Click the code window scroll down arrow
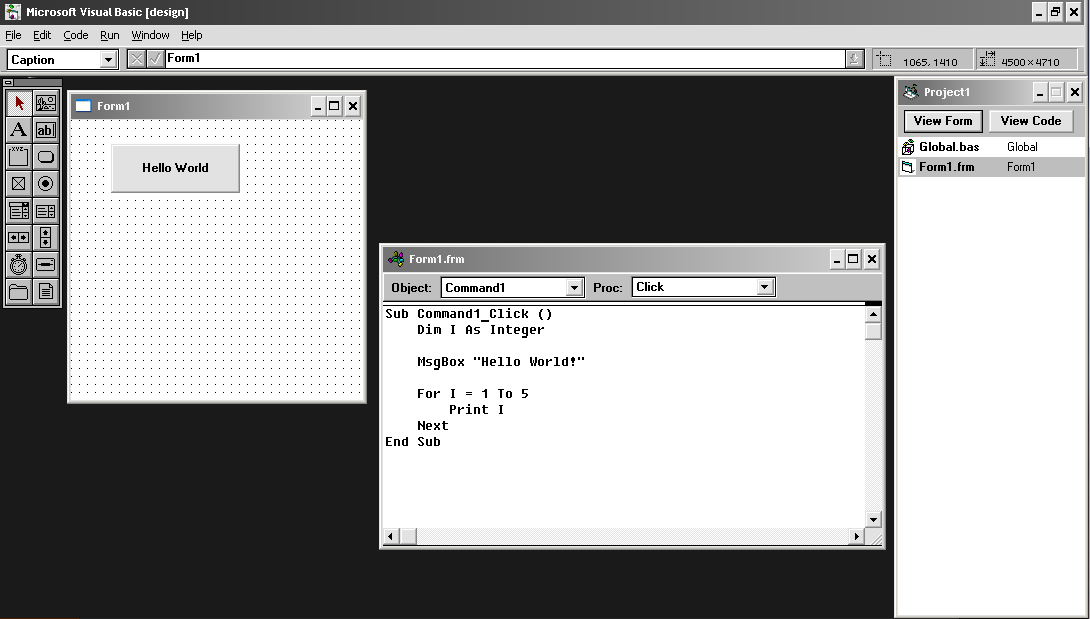The image size is (1090, 619). (x=873, y=519)
